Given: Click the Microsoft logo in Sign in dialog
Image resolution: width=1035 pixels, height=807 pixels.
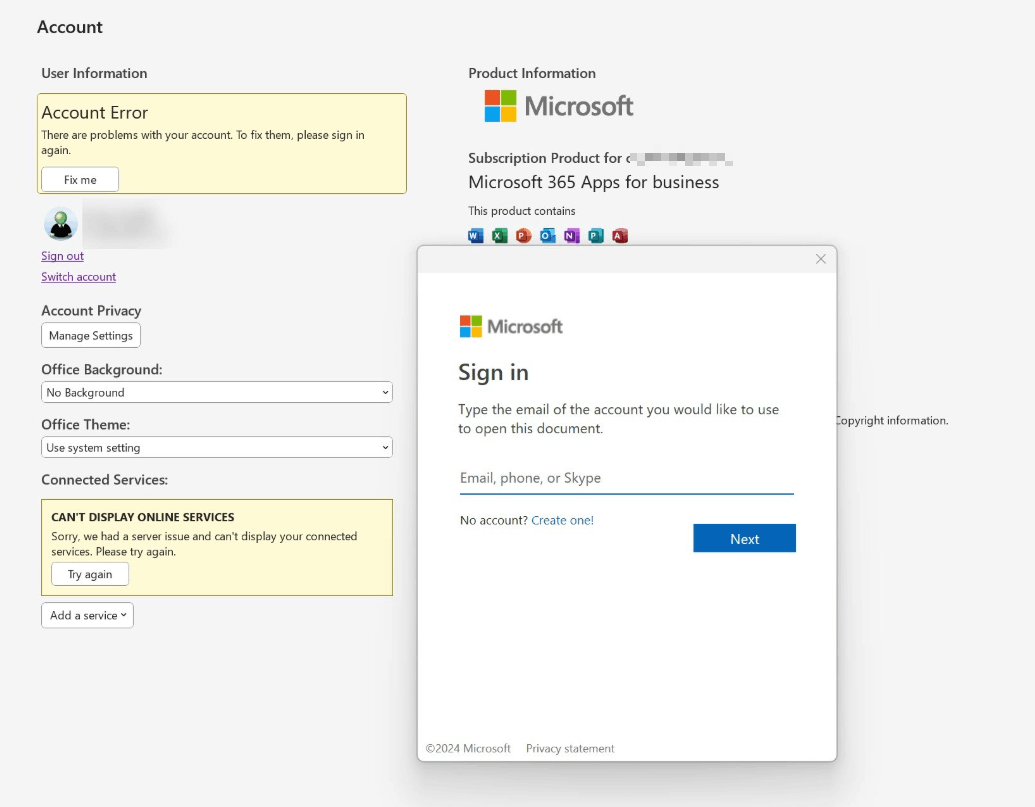Looking at the screenshot, I should 511,326.
